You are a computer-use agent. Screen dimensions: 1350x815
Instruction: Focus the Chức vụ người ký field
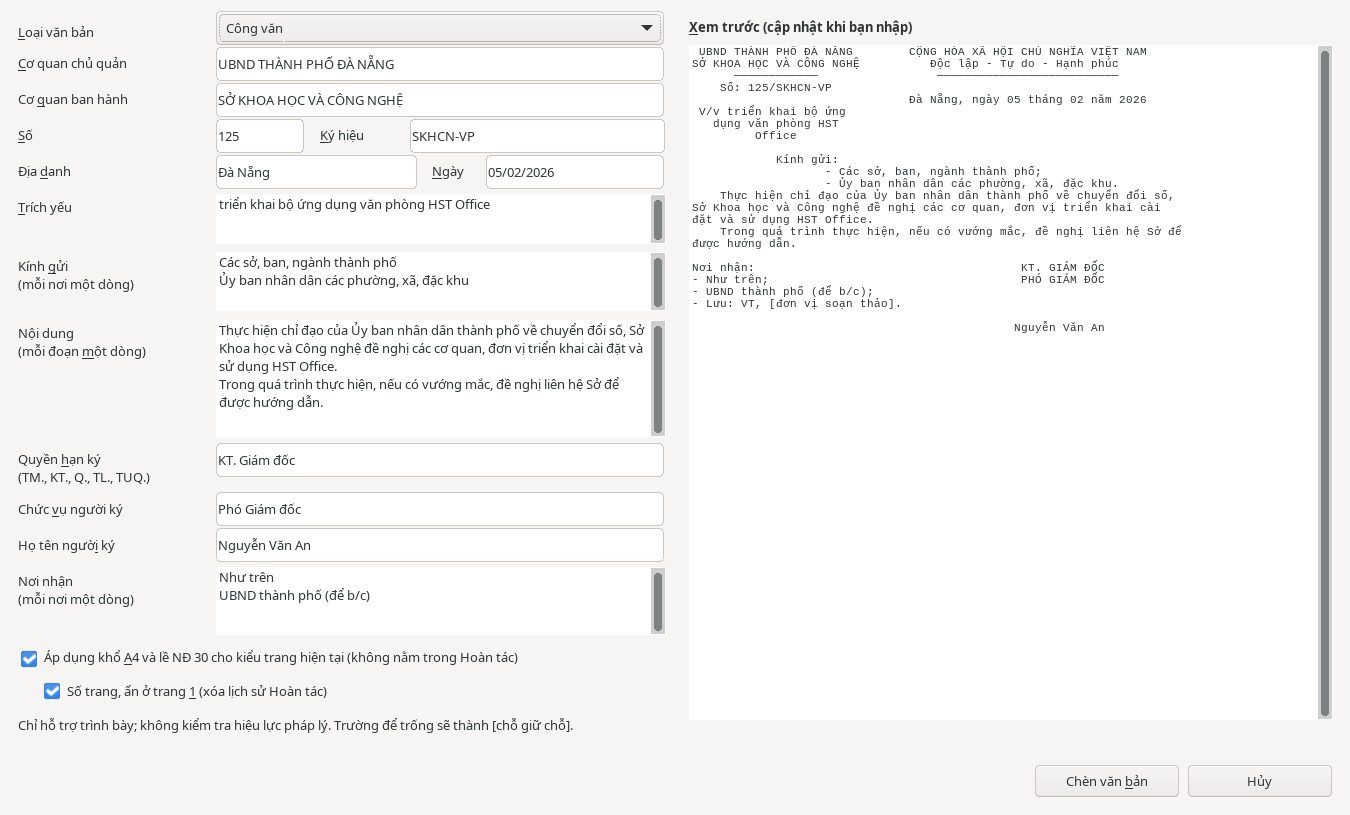pos(440,509)
